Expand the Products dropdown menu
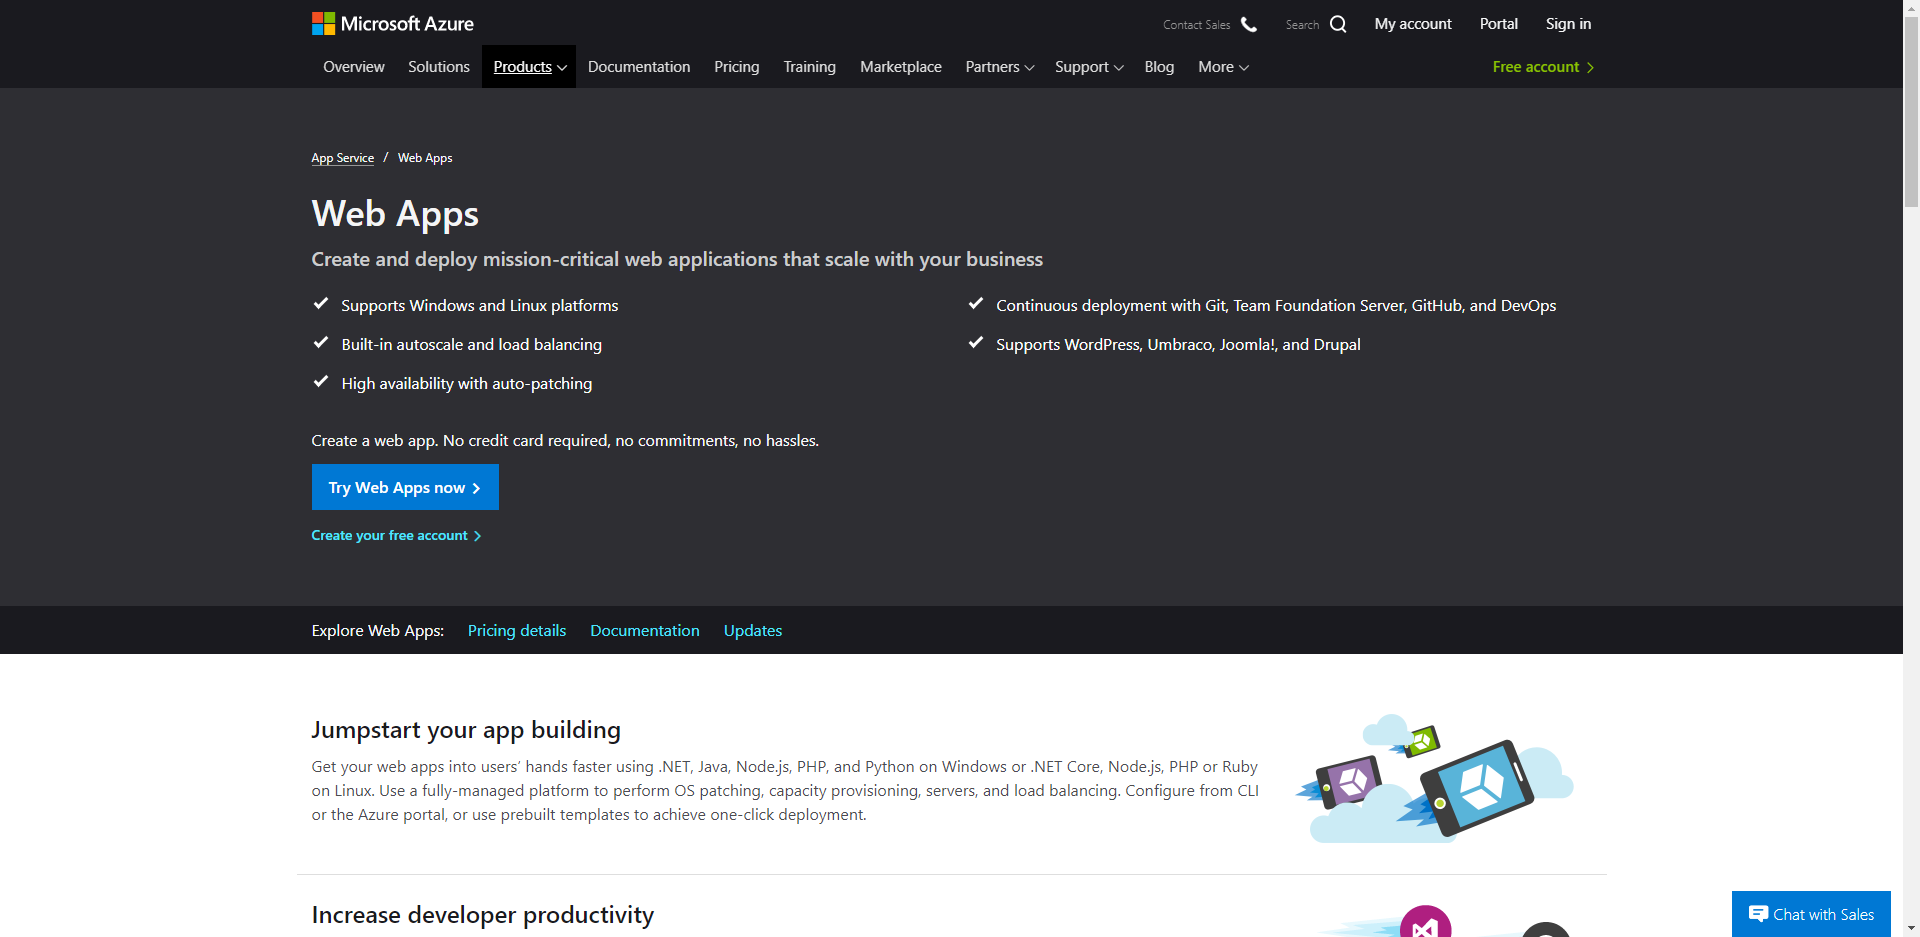Screen dimensions: 1920x937 [529, 67]
